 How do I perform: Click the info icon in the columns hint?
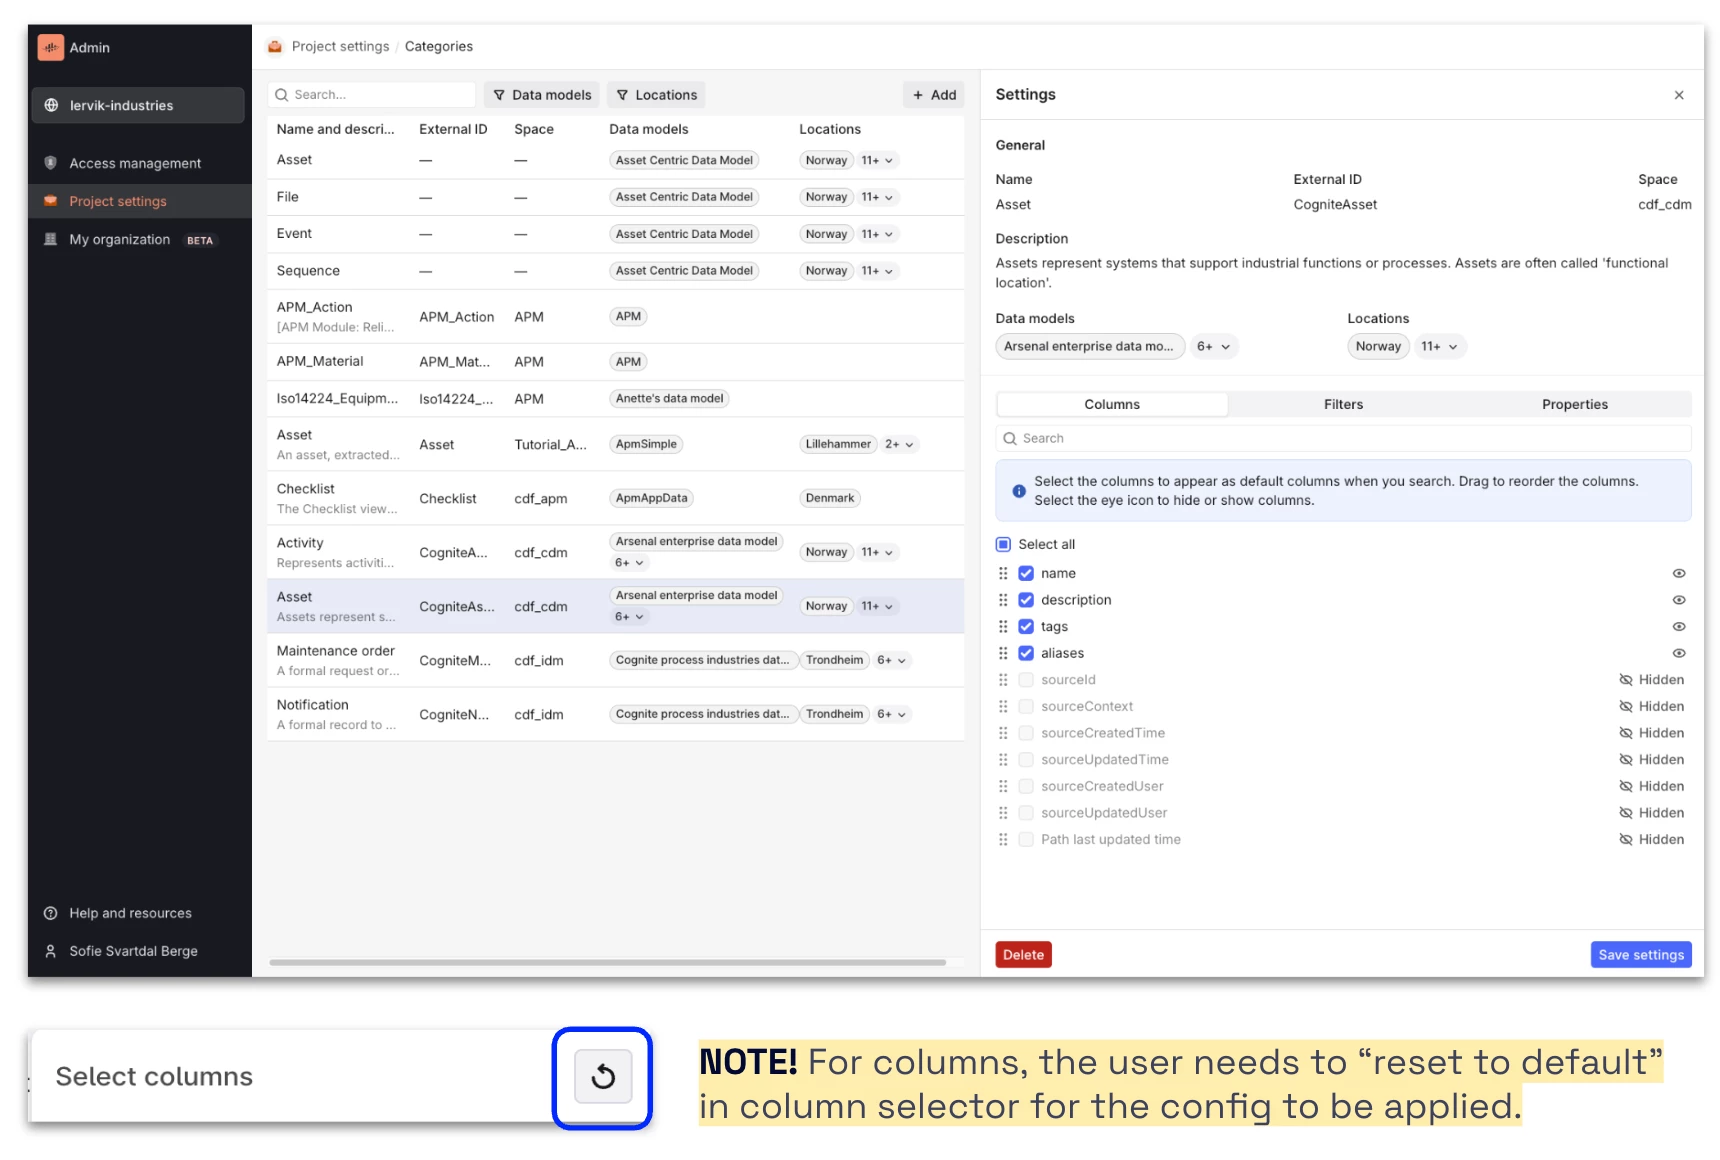(x=1018, y=491)
